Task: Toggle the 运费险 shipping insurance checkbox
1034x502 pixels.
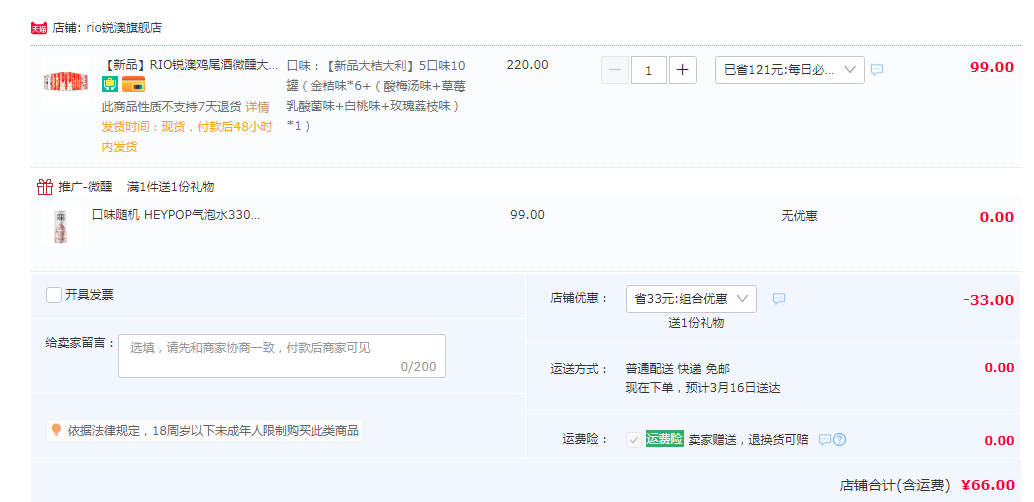Action: coord(634,439)
